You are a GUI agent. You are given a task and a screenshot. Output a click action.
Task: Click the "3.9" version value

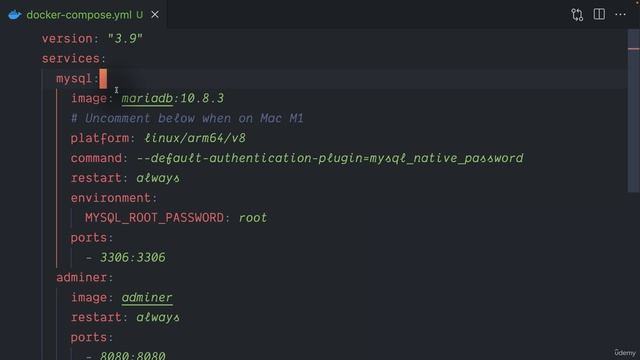point(125,39)
